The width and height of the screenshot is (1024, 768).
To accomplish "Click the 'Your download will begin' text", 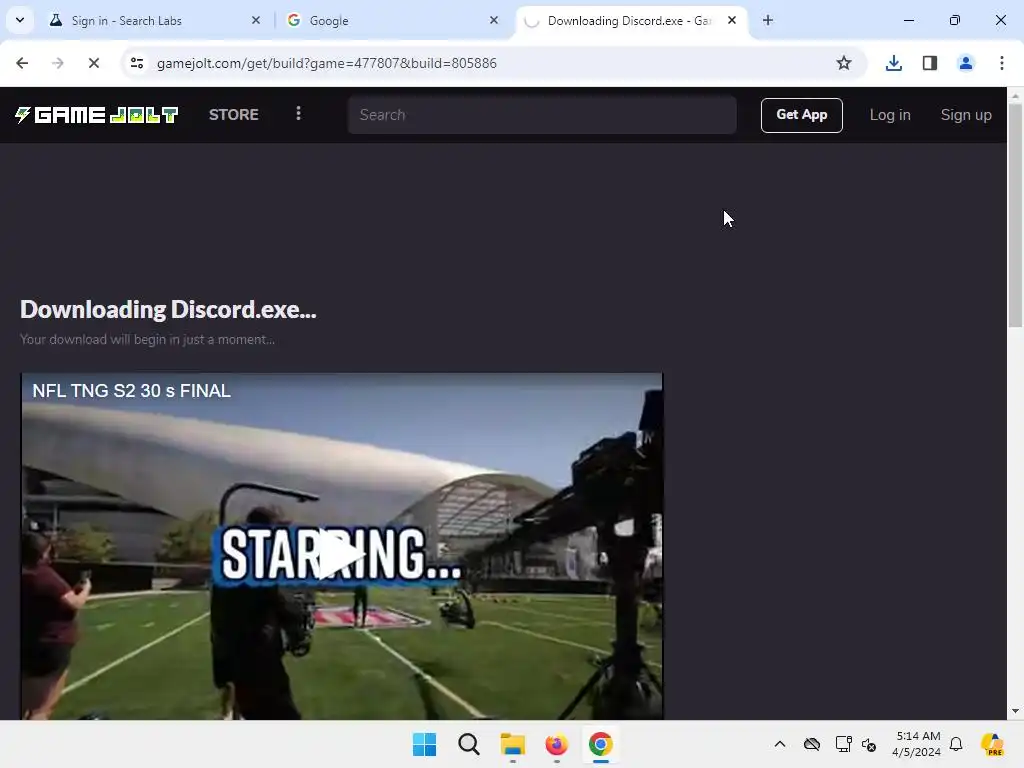I will [x=148, y=340].
